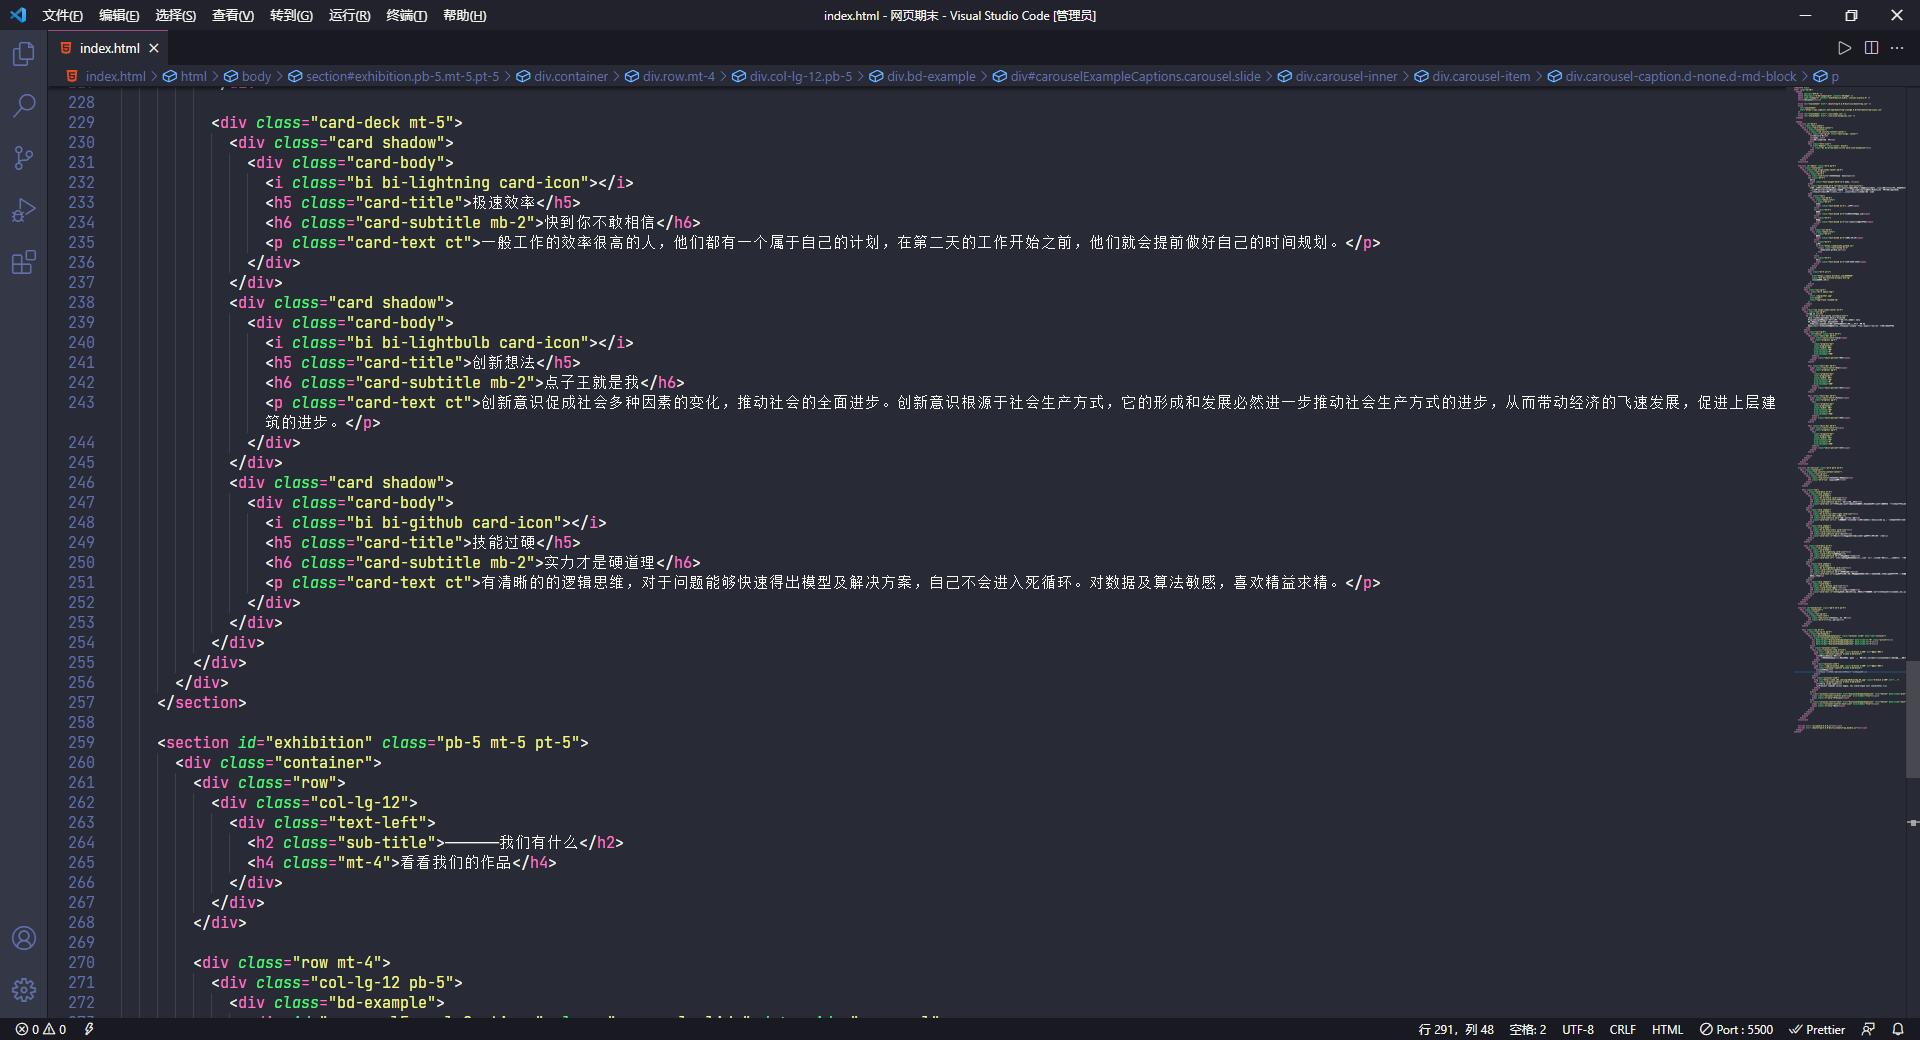Image resolution: width=1920 pixels, height=1040 pixels.
Task: Click the VS Code logo icon
Action: click(x=18, y=15)
